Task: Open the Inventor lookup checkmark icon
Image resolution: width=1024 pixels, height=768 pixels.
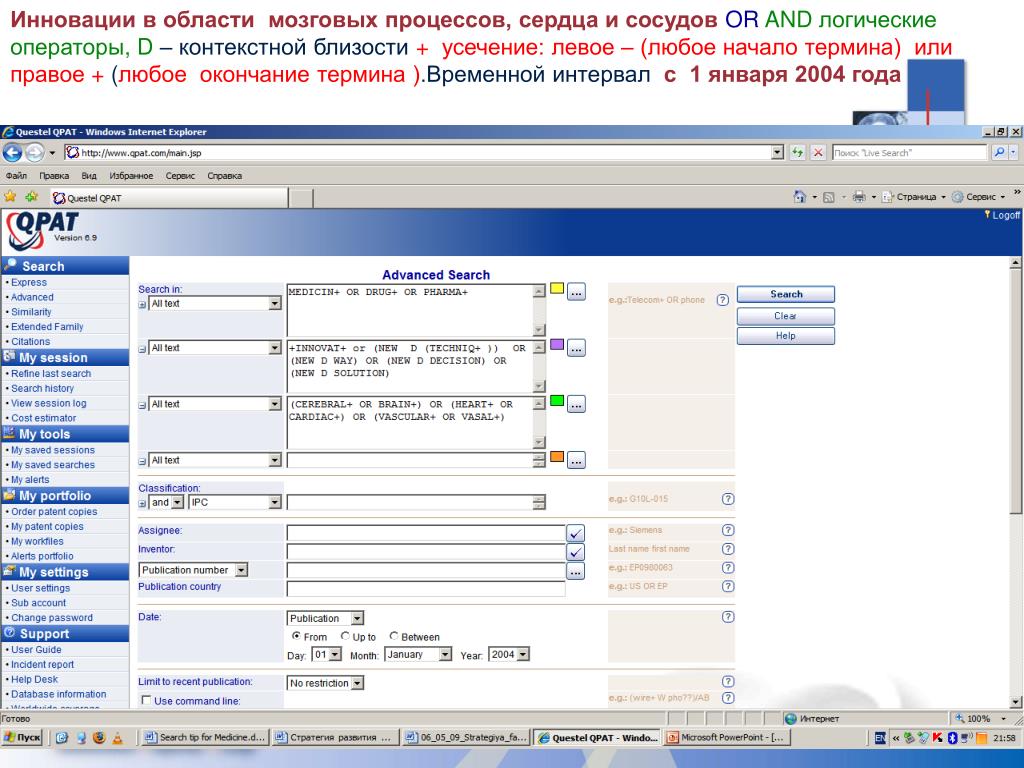Action: pos(575,552)
